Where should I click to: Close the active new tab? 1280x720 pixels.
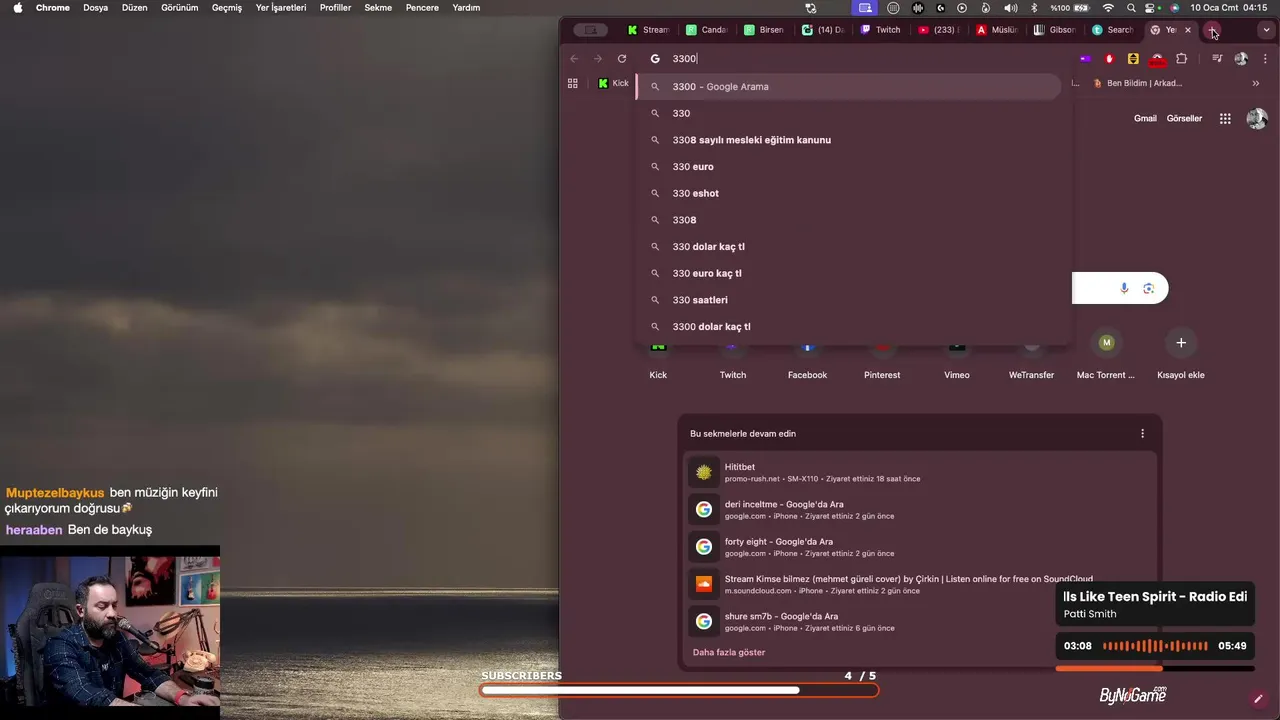click(x=1188, y=30)
